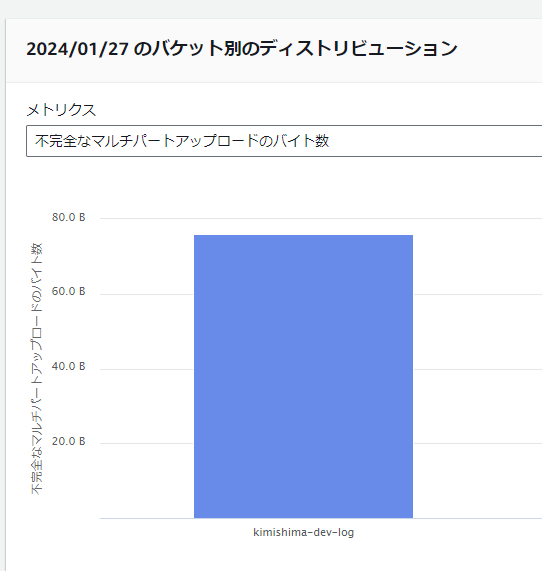Click the chart baseline axis line

tap(321, 518)
